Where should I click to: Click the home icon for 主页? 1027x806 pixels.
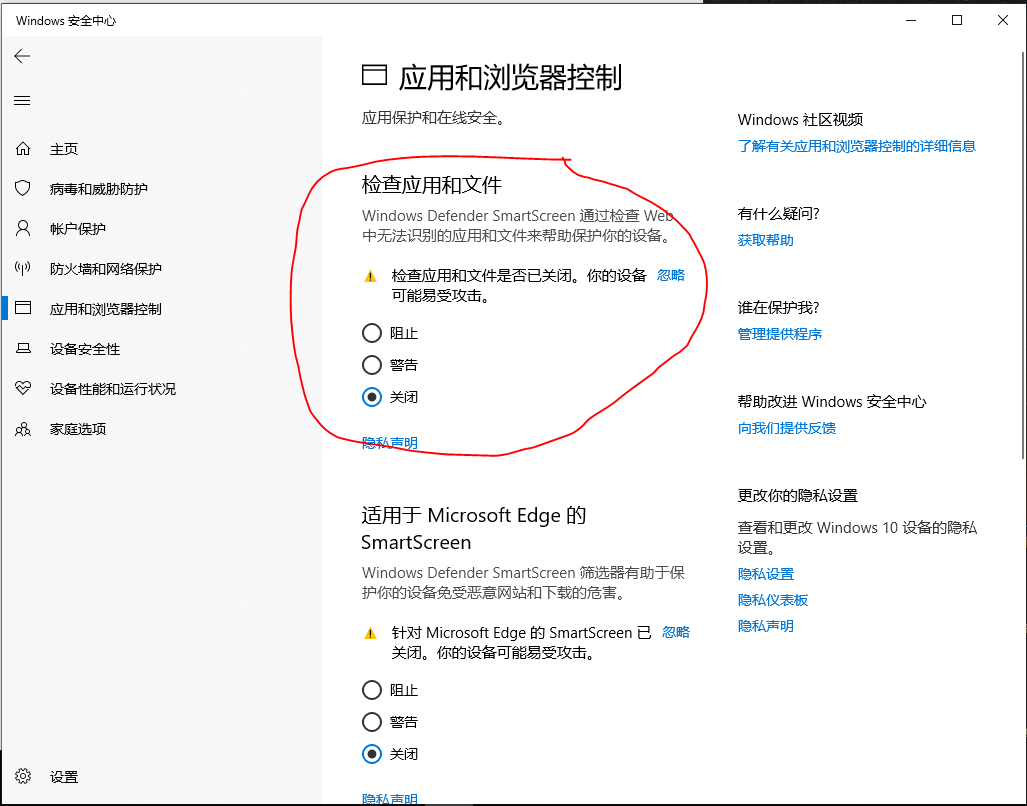coord(23,149)
